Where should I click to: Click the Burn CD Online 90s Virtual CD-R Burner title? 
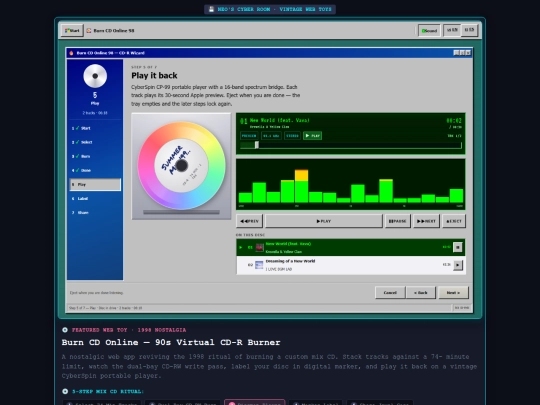tap(171, 342)
